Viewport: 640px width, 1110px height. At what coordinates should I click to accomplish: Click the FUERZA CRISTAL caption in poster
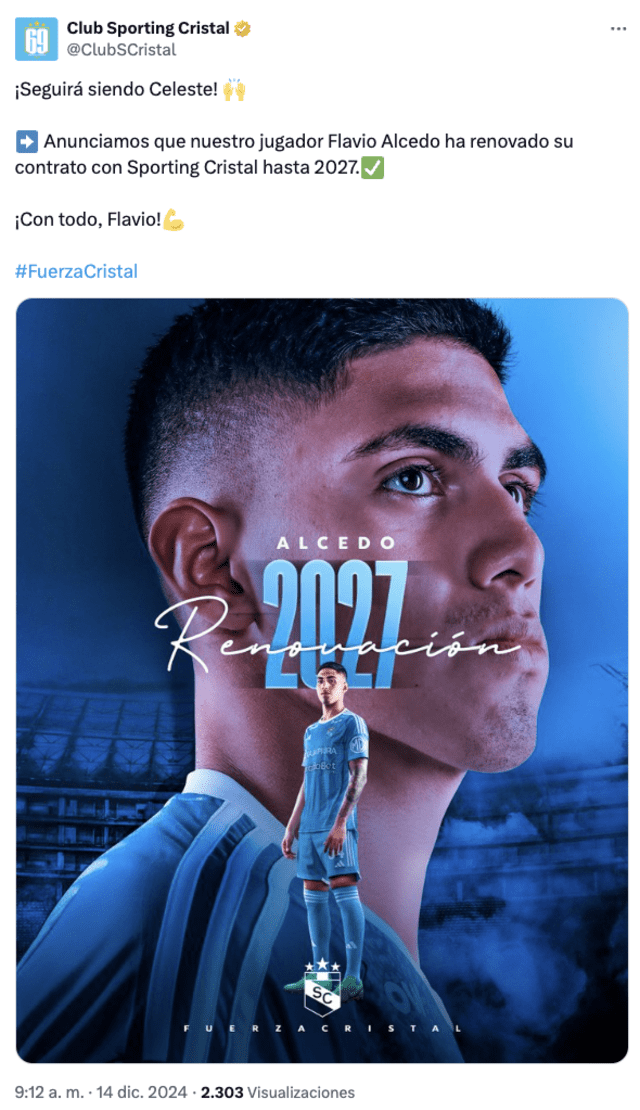coord(323,1028)
